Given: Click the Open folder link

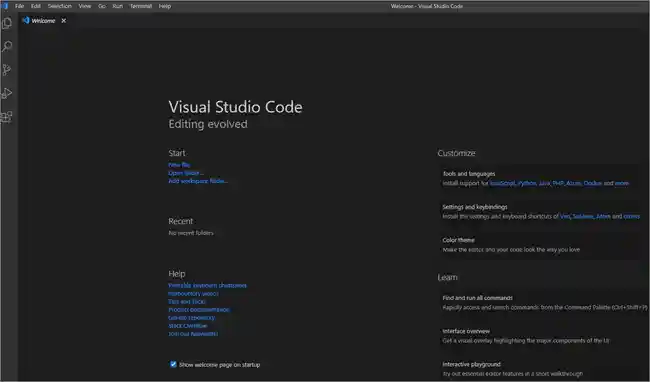Looking at the screenshot, I should pyautogui.click(x=186, y=173).
